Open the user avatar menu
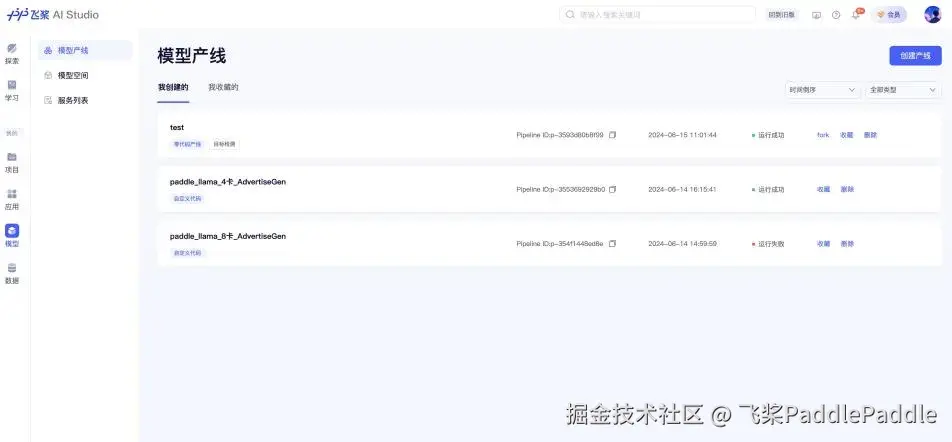Image resolution: width=952 pixels, height=442 pixels. pos(933,15)
